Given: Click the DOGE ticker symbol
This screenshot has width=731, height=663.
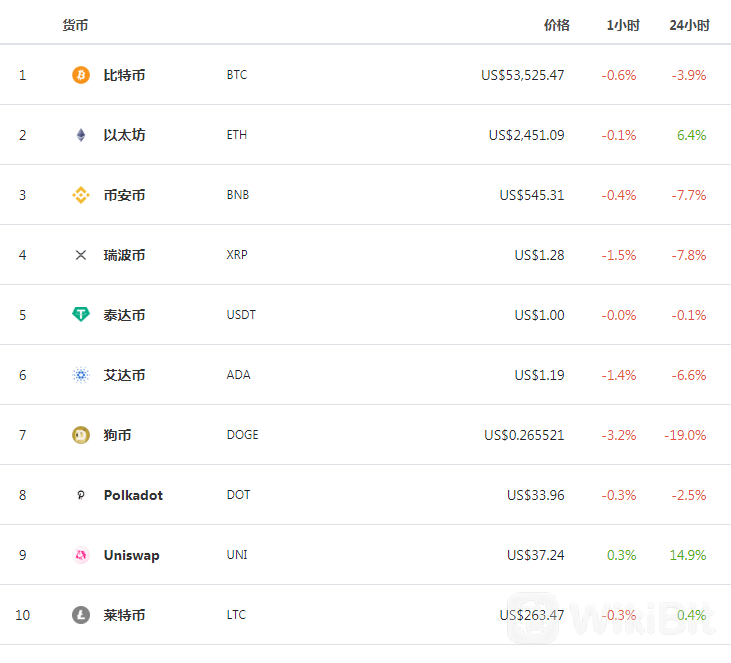Looking at the screenshot, I should (242, 435).
